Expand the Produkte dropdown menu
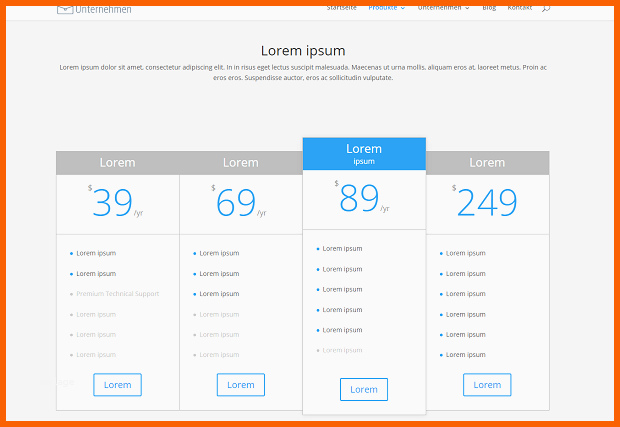 coord(387,8)
